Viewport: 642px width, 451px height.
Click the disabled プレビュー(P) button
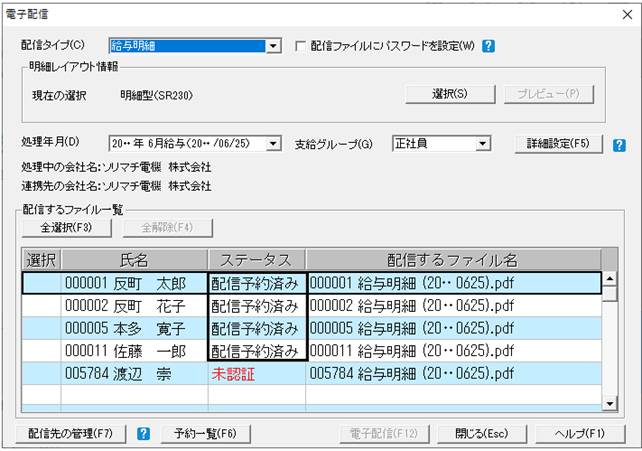pyautogui.click(x=549, y=94)
